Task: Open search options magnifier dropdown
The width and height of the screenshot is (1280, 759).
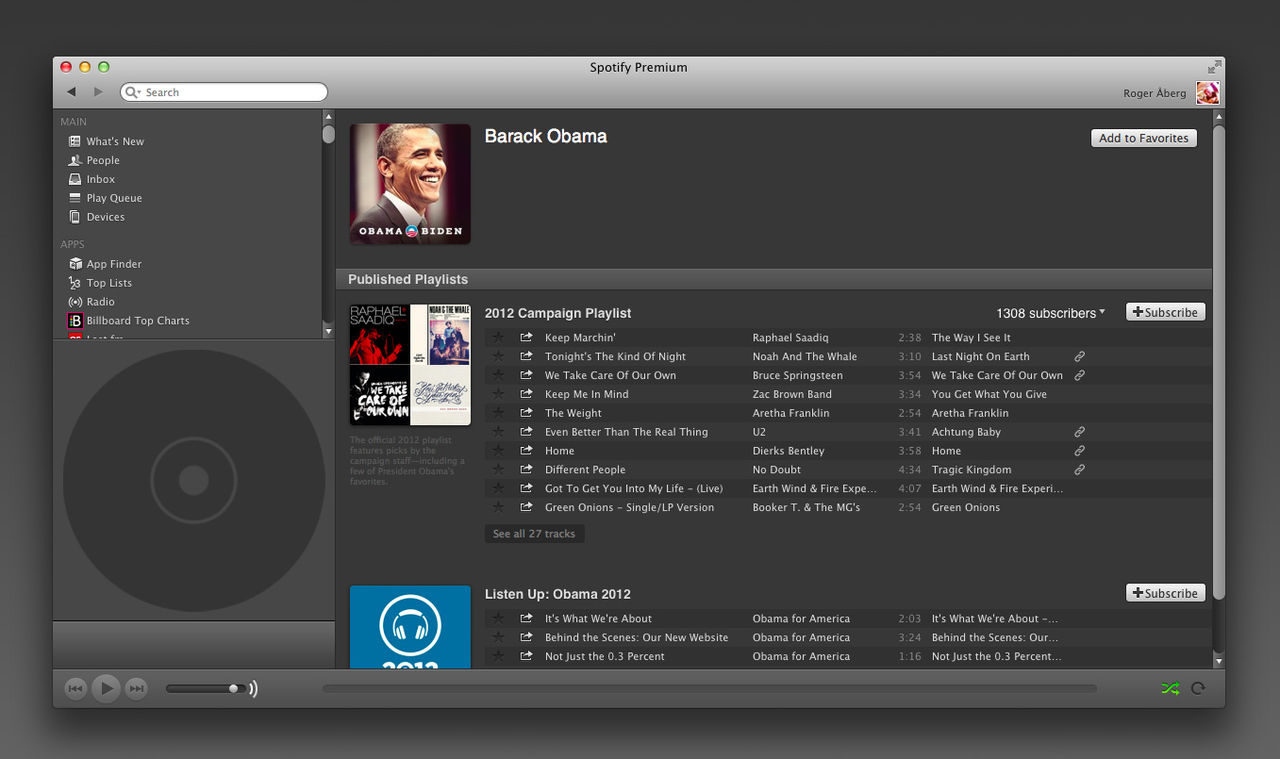Action: 133,92
